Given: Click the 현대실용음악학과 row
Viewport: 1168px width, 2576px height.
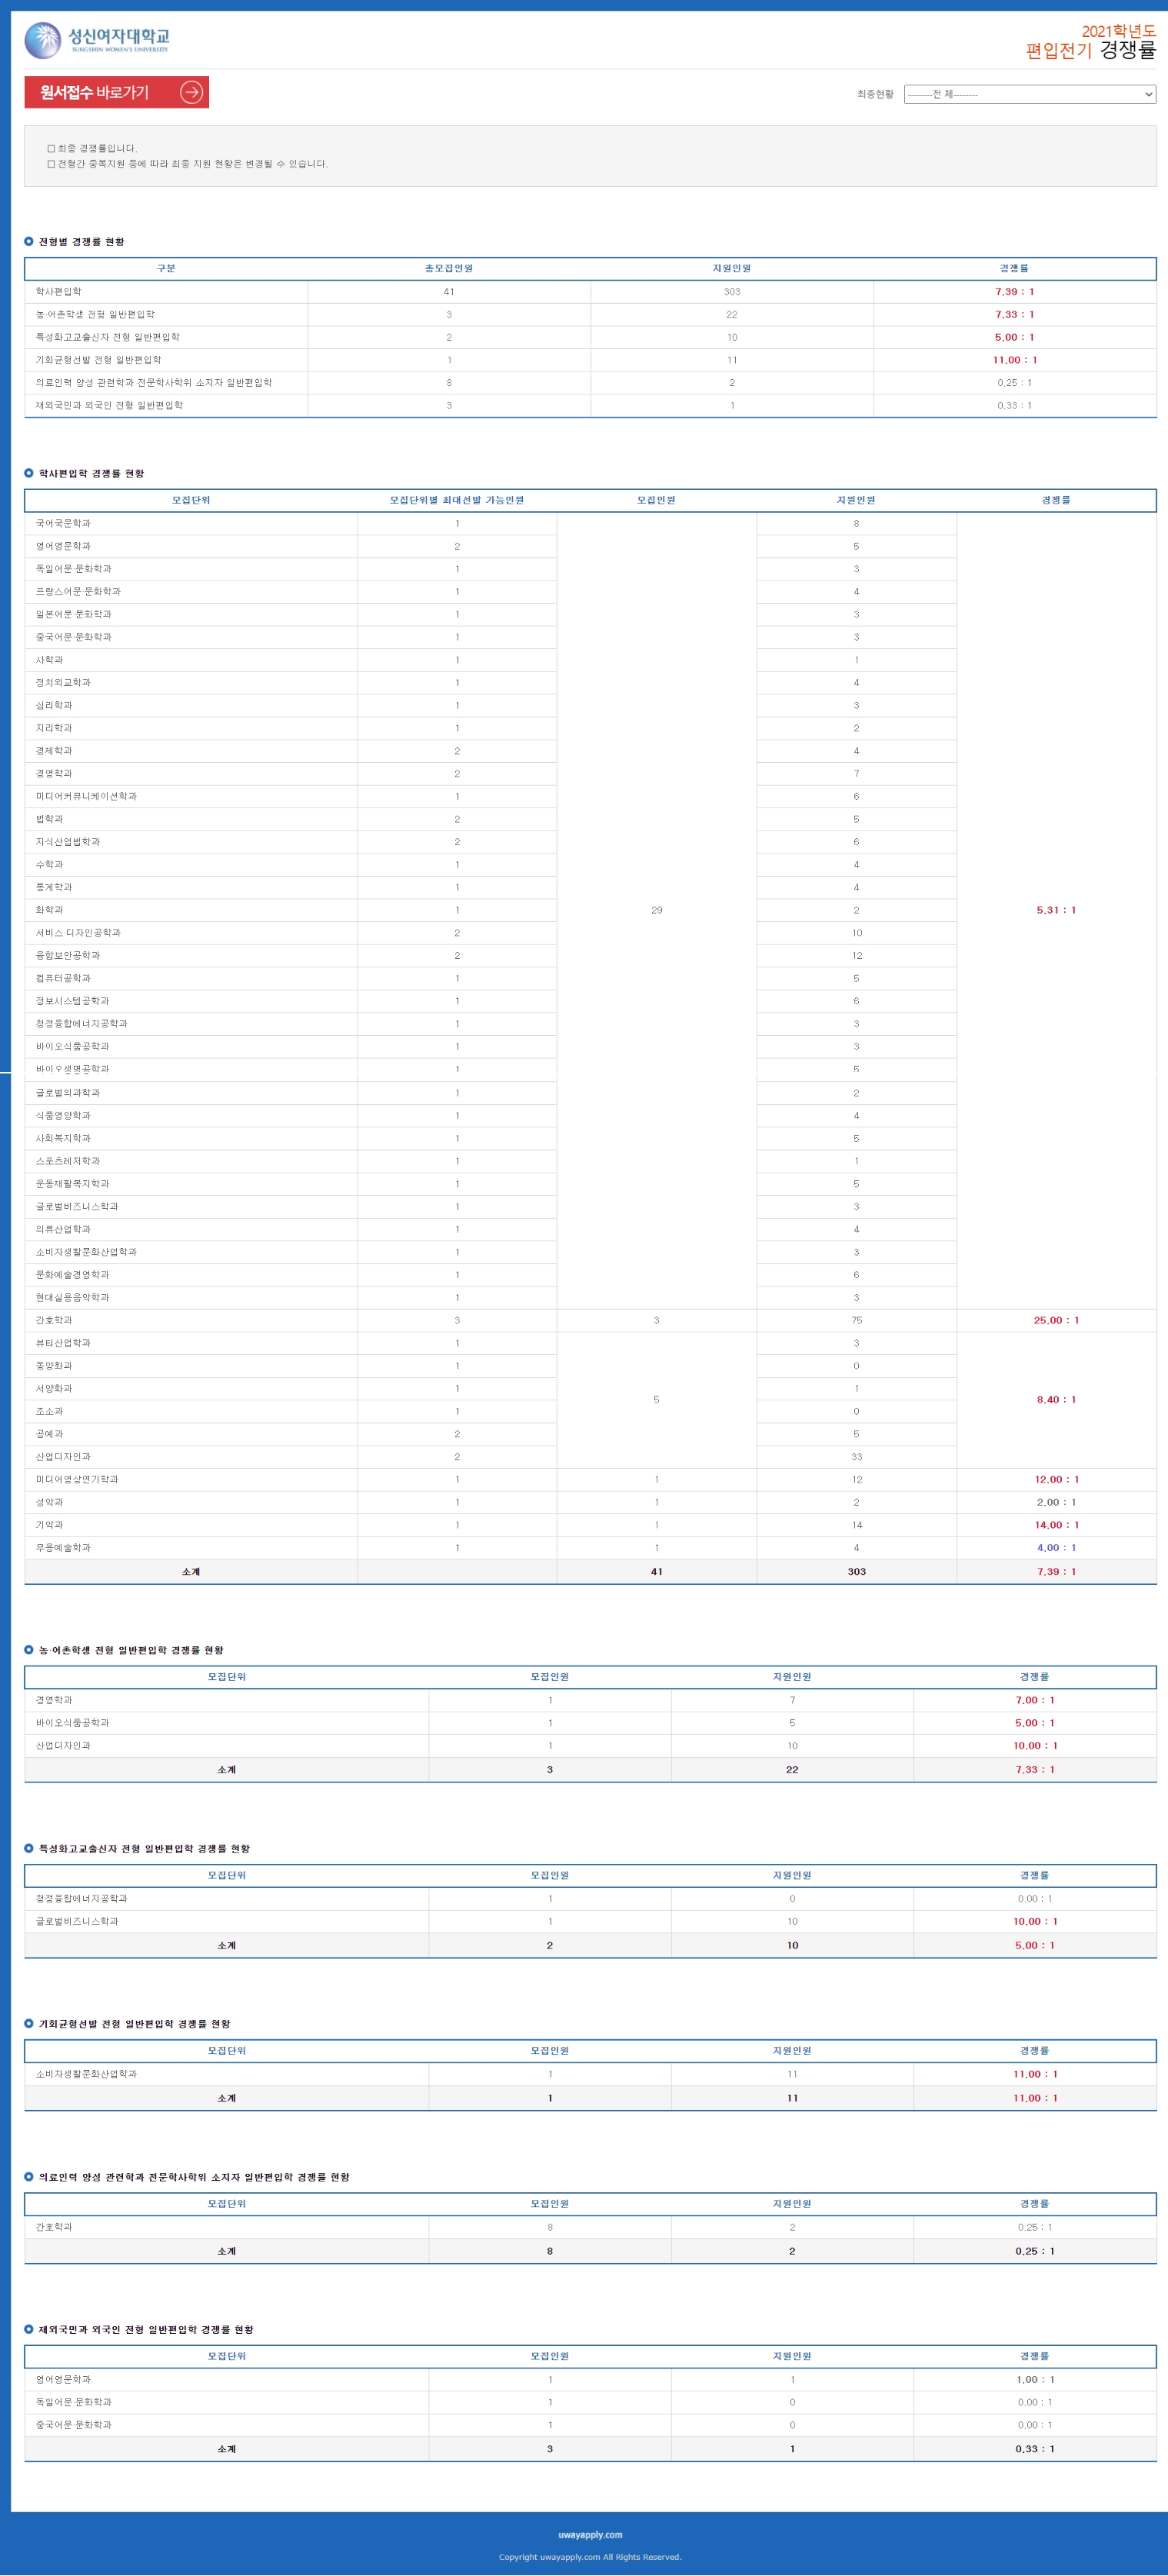Looking at the screenshot, I should point(590,1297).
